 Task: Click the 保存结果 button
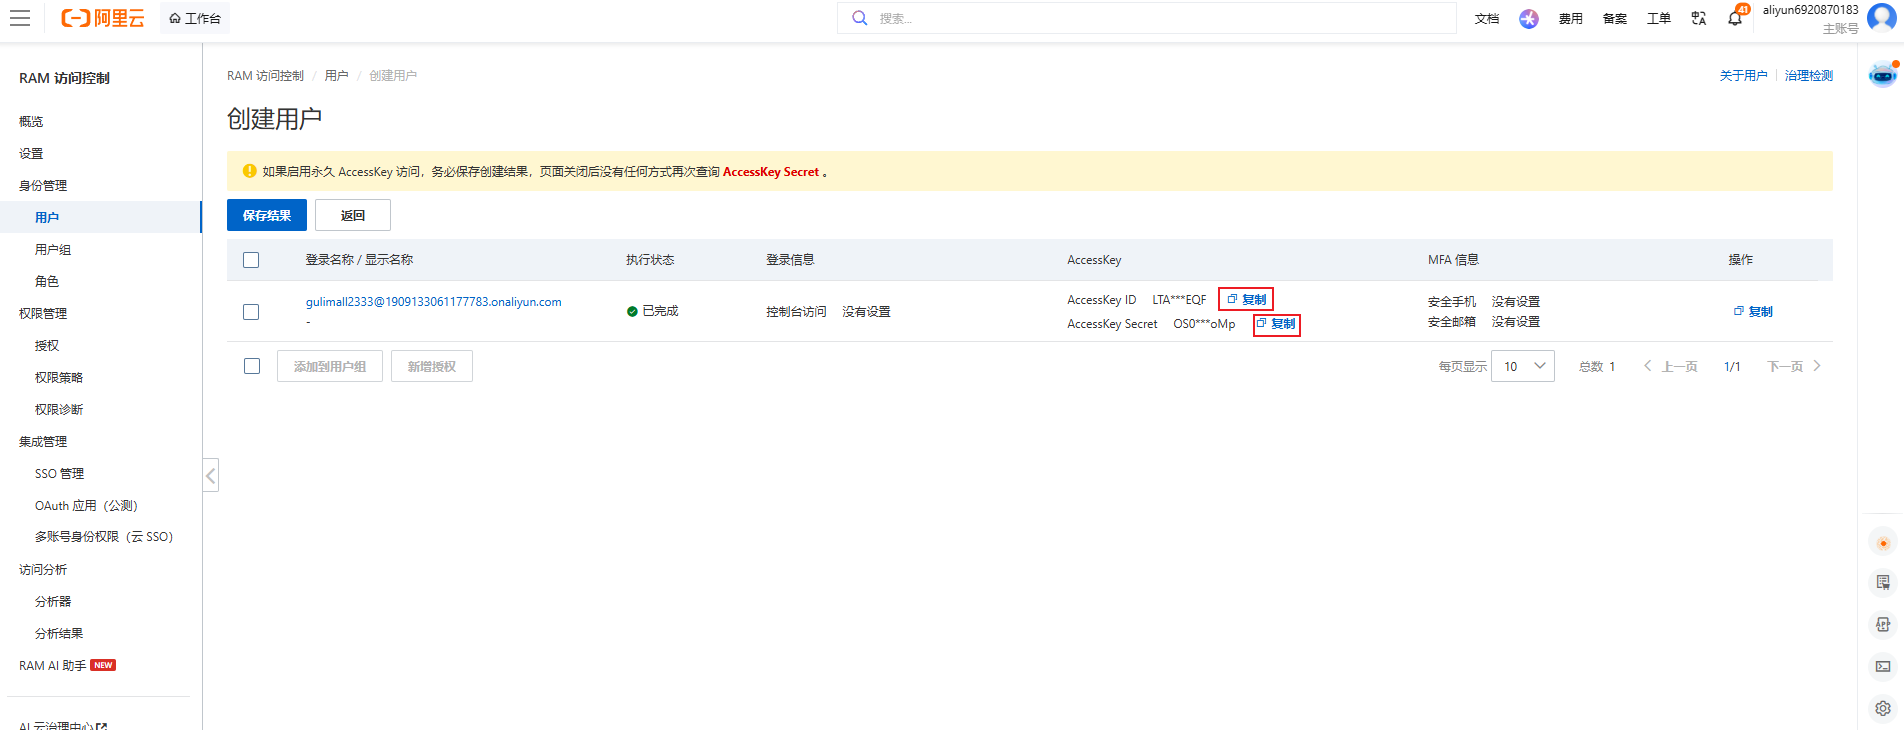pos(267,215)
